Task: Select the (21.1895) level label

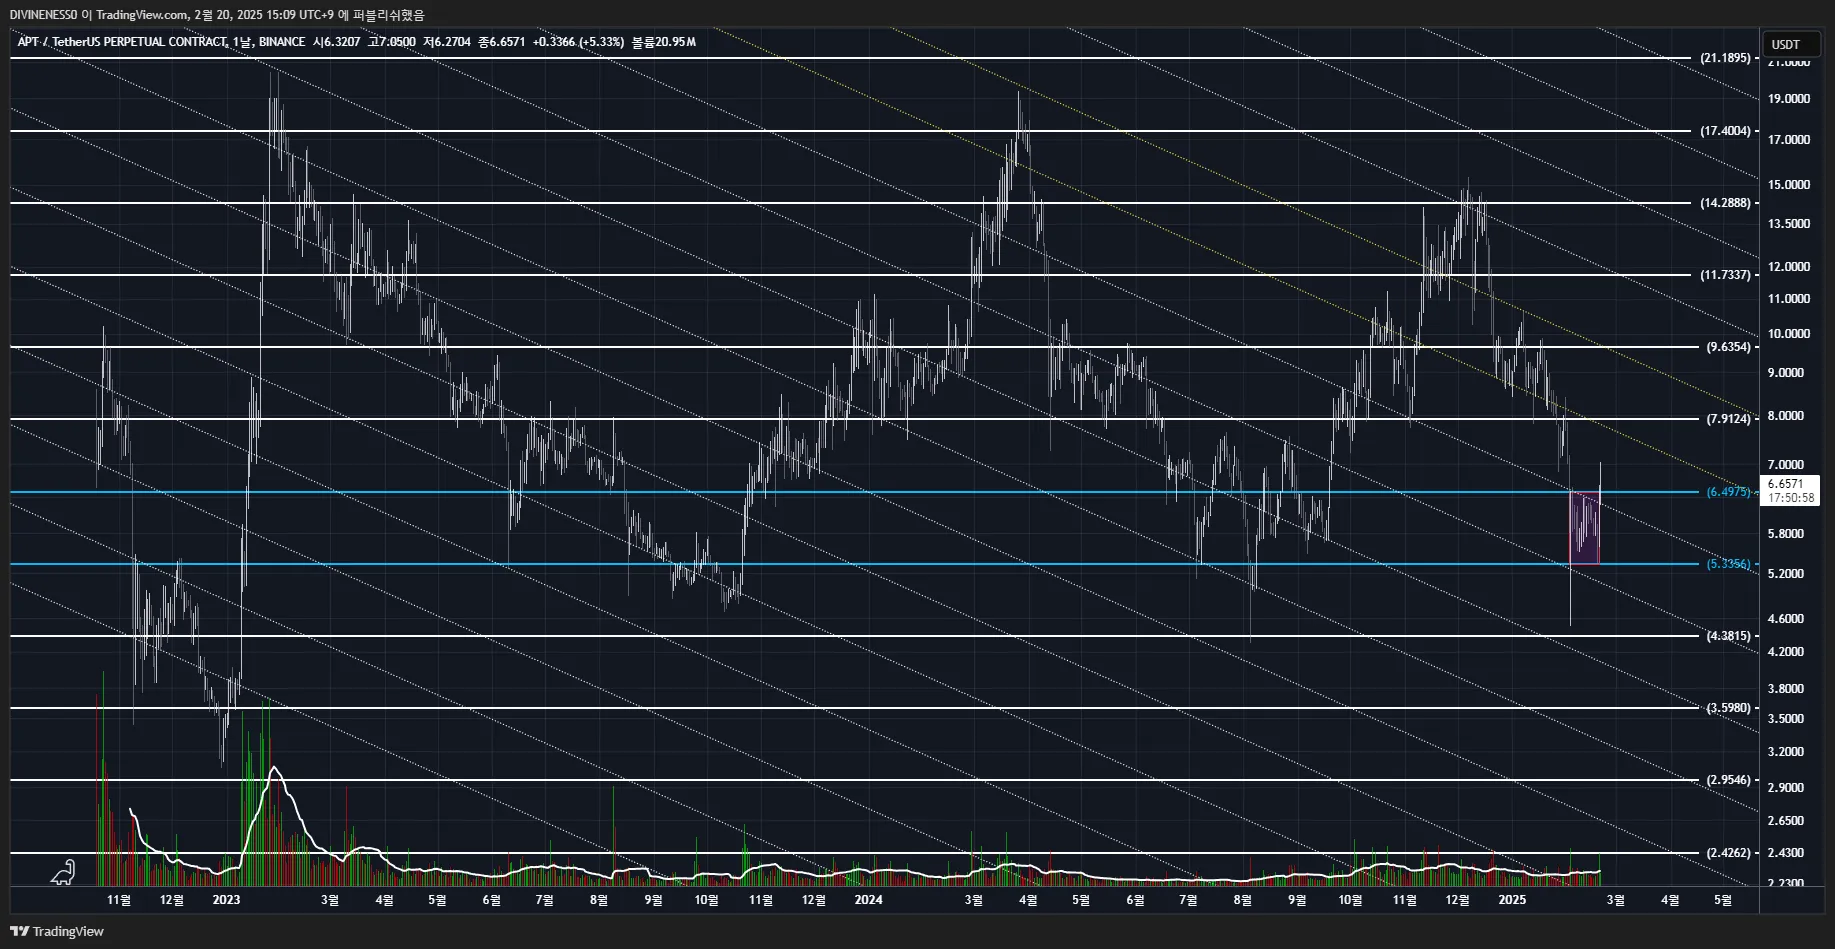Action: coord(1726,58)
